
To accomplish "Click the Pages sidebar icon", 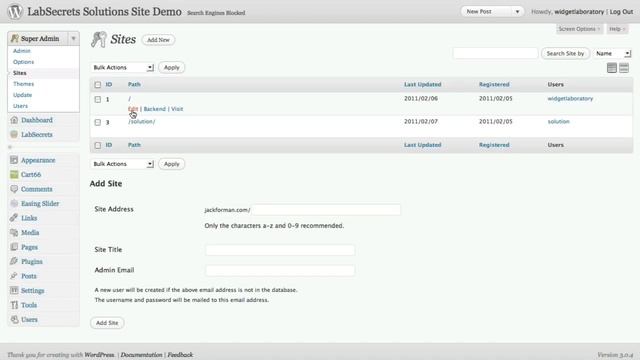I will click(x=14, y=247).
